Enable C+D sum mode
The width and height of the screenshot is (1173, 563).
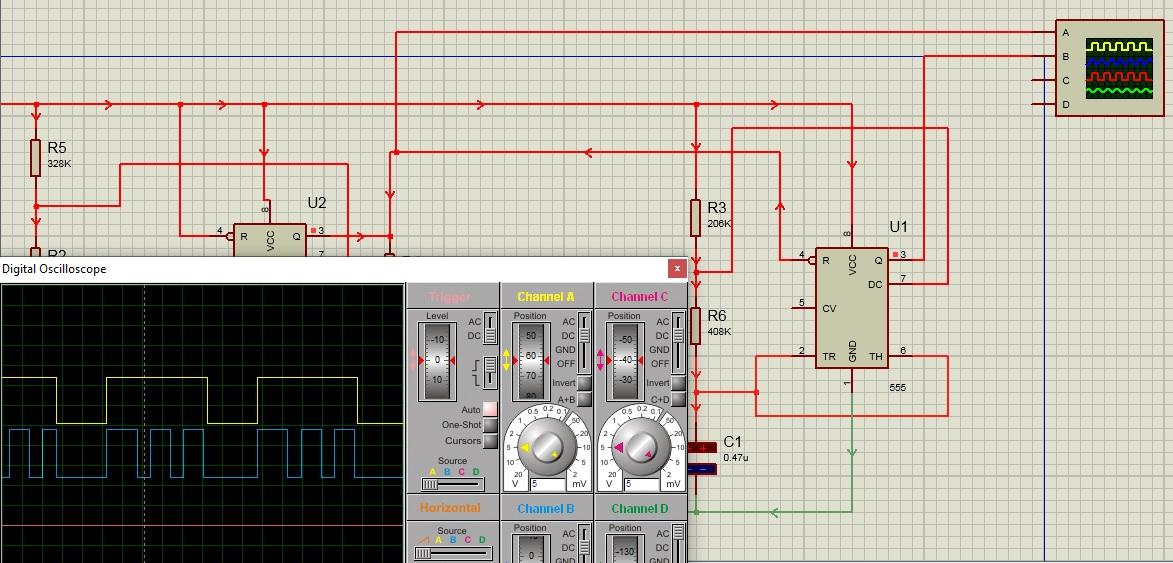(679, 399)
